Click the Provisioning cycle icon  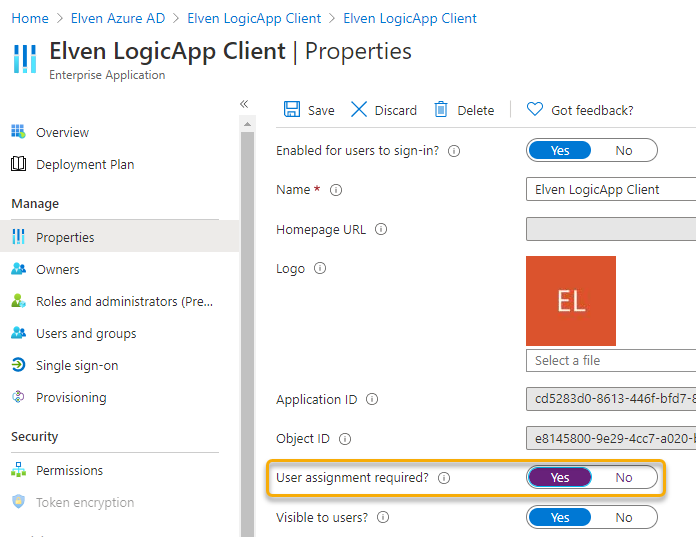pos(18,397)
